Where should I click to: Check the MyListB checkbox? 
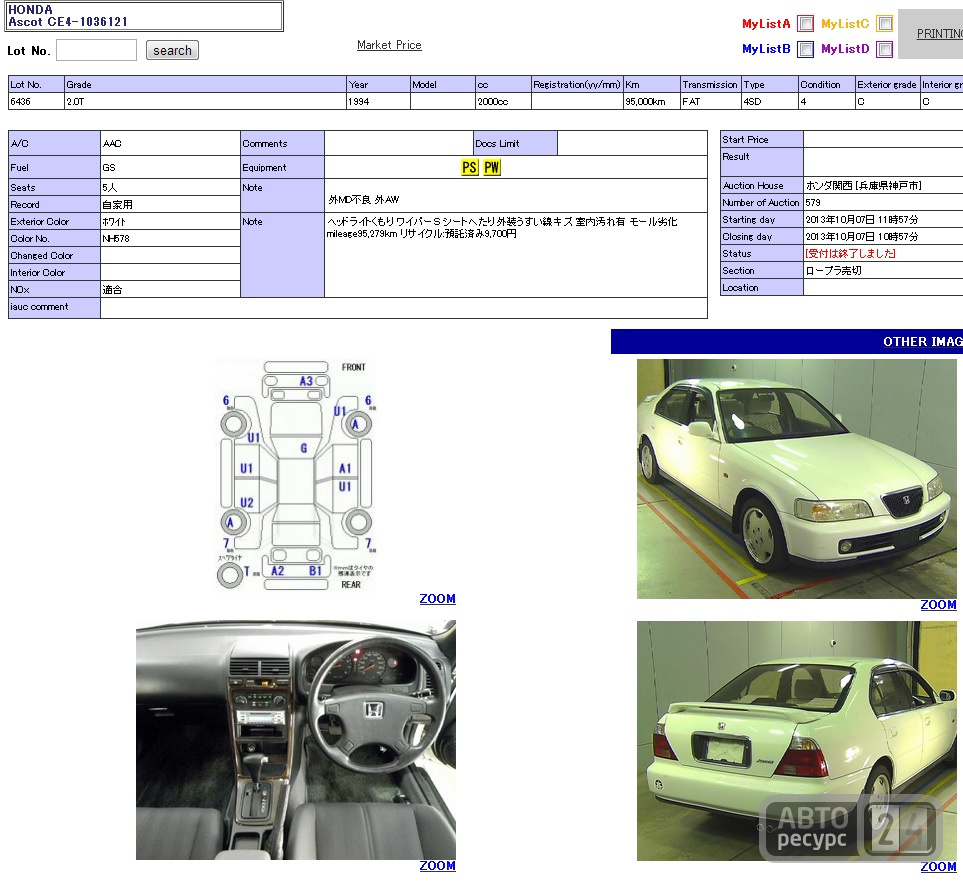click(x=805, y=49)
